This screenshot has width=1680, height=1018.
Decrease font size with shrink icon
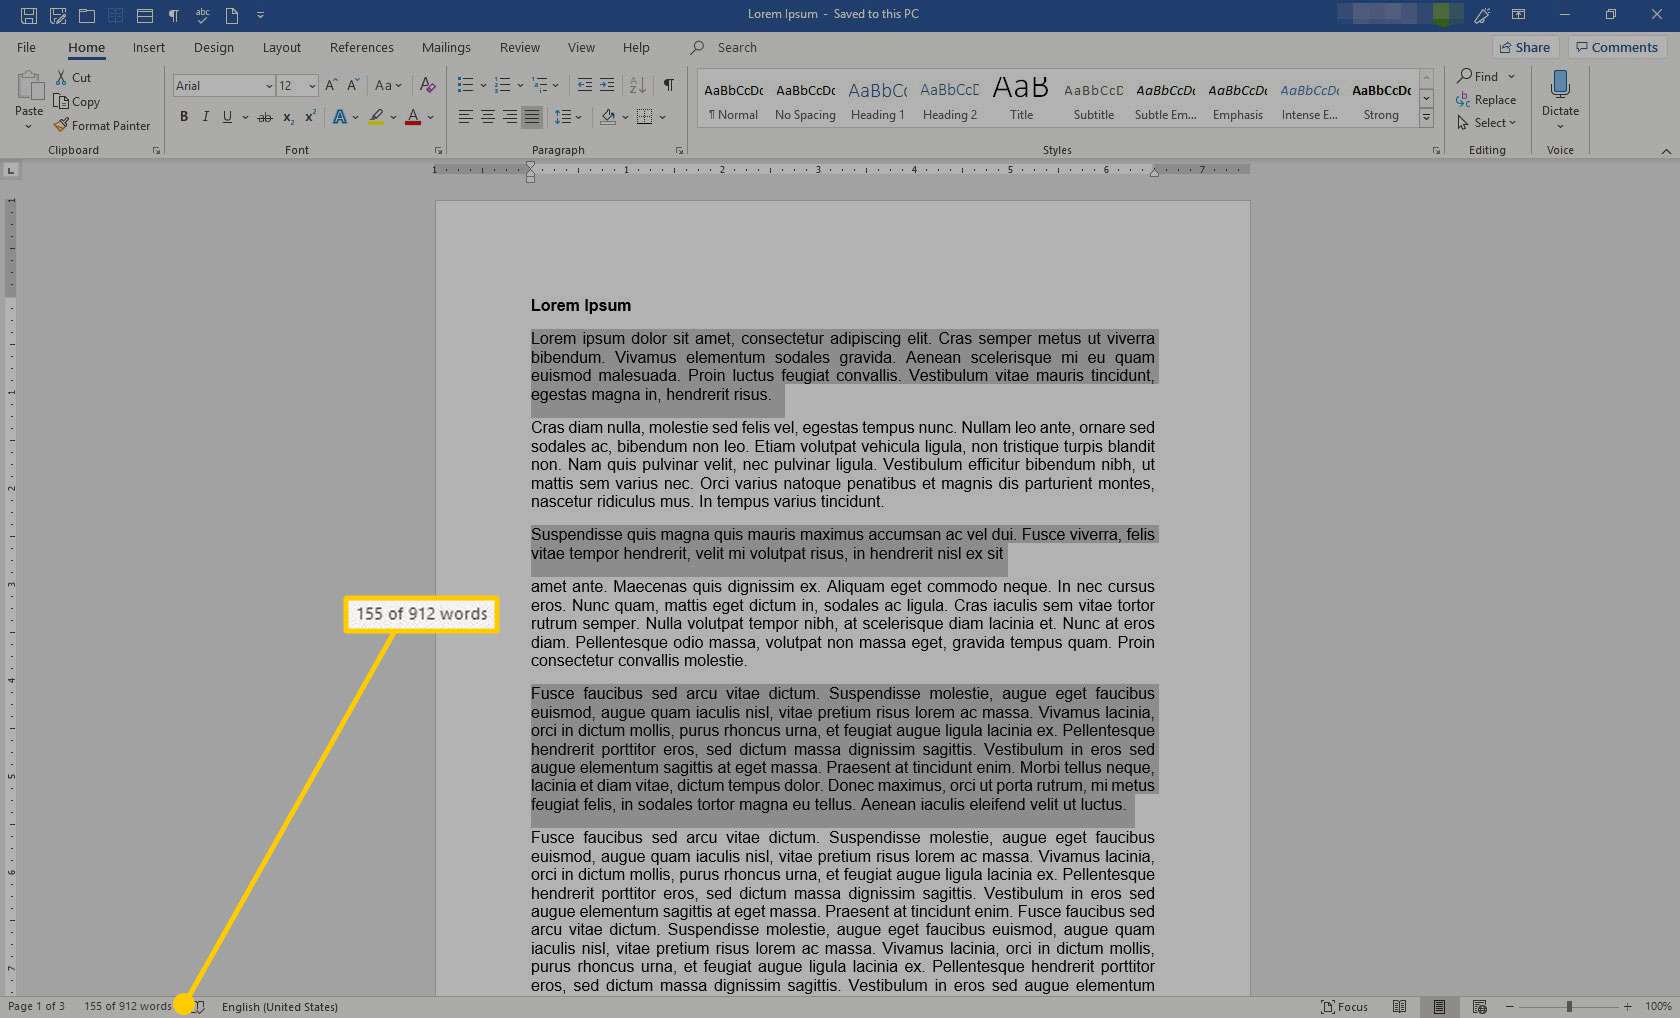coord(353,86)
